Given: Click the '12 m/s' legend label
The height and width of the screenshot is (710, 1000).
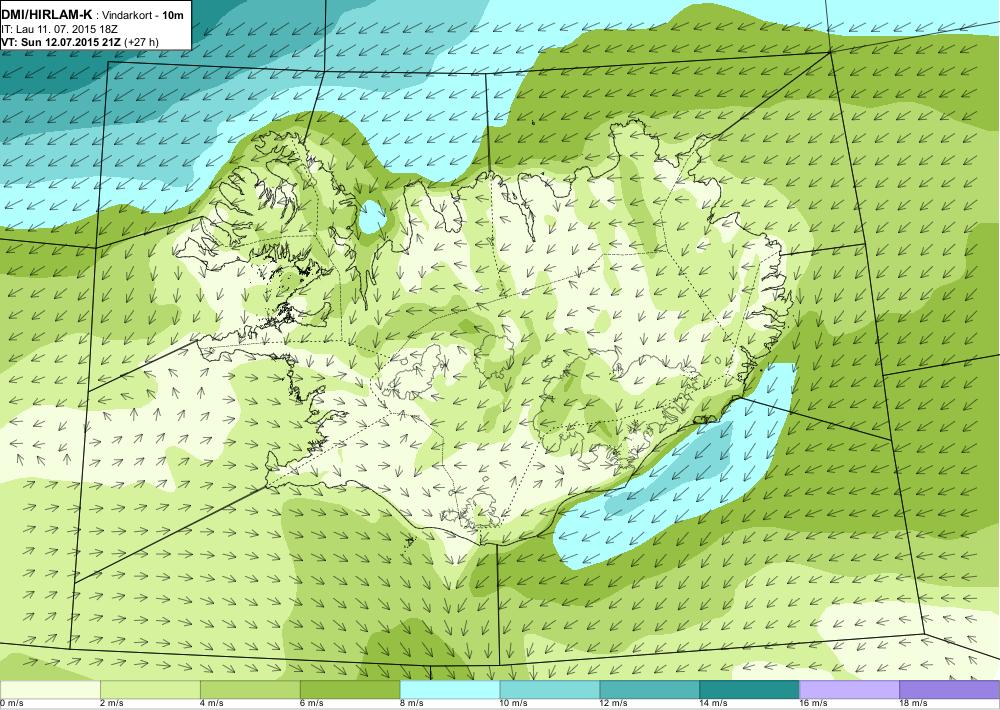Looking at the screenshot, I should [x=614, y=704].
